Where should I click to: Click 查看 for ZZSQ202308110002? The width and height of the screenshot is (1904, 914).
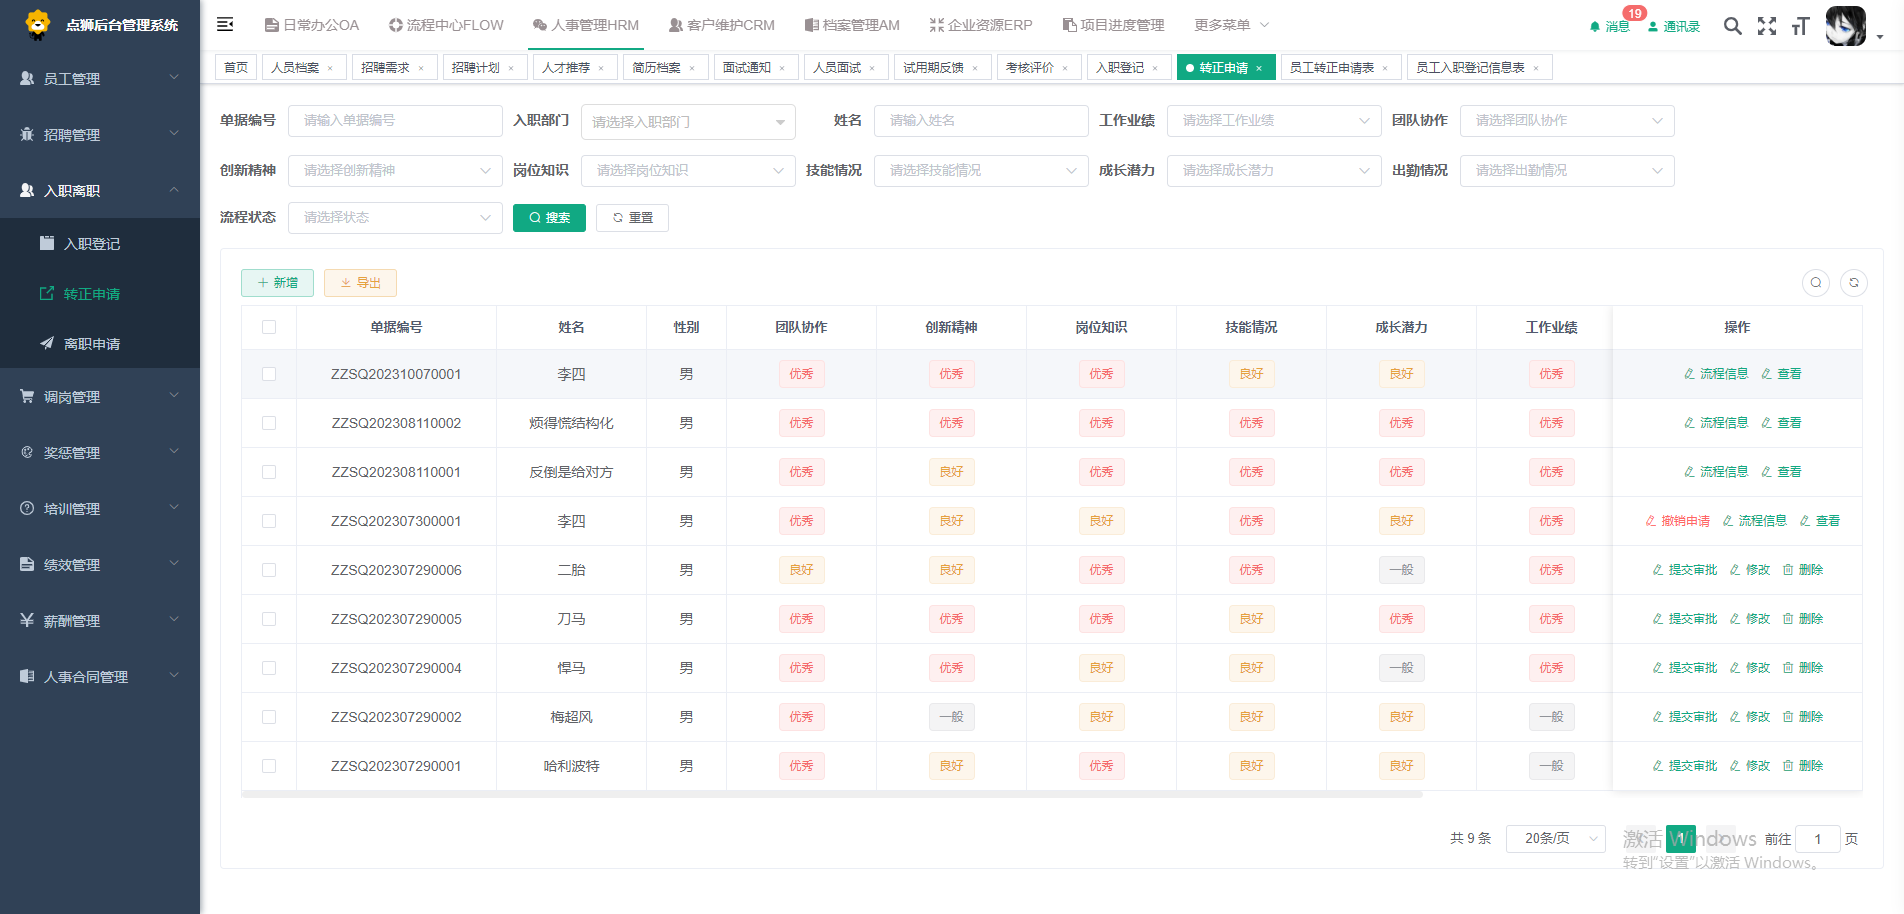[1781, 423]
